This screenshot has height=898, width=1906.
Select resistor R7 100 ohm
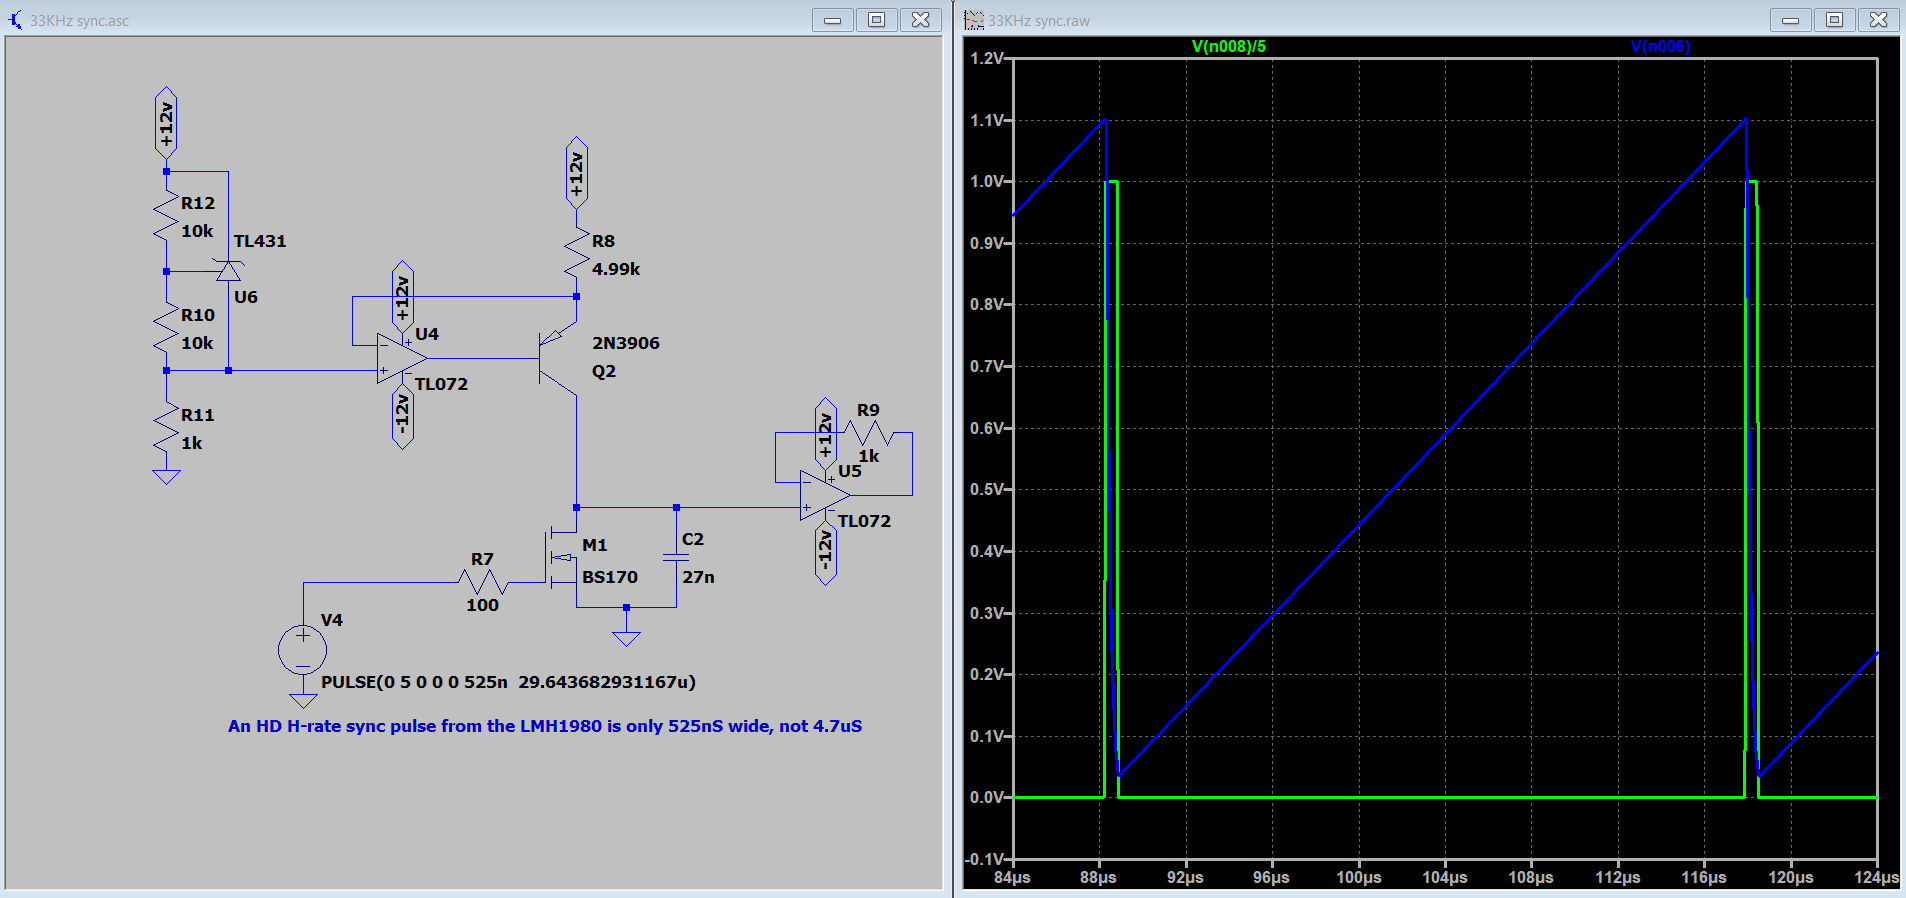pos(483,582)
